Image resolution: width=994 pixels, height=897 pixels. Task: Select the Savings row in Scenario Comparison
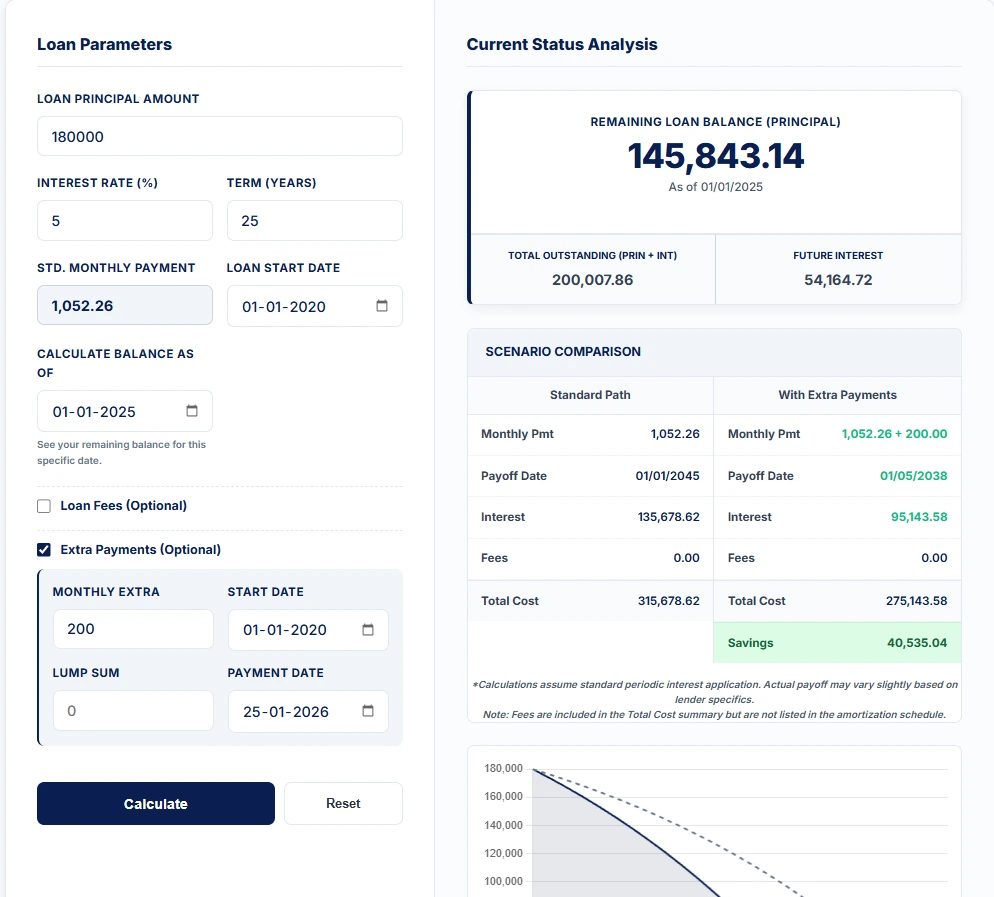point(836,641)
